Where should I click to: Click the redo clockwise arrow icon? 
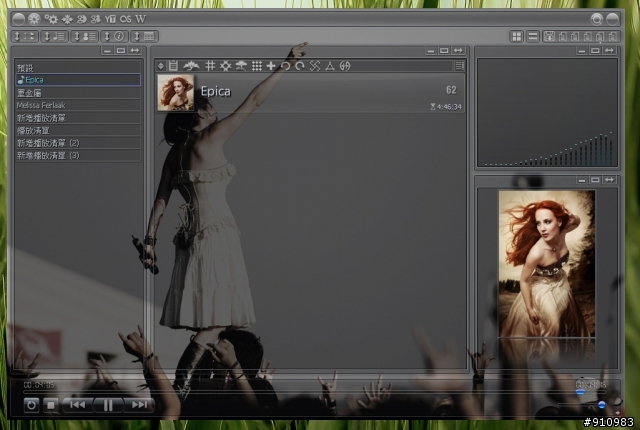point(300,66)
